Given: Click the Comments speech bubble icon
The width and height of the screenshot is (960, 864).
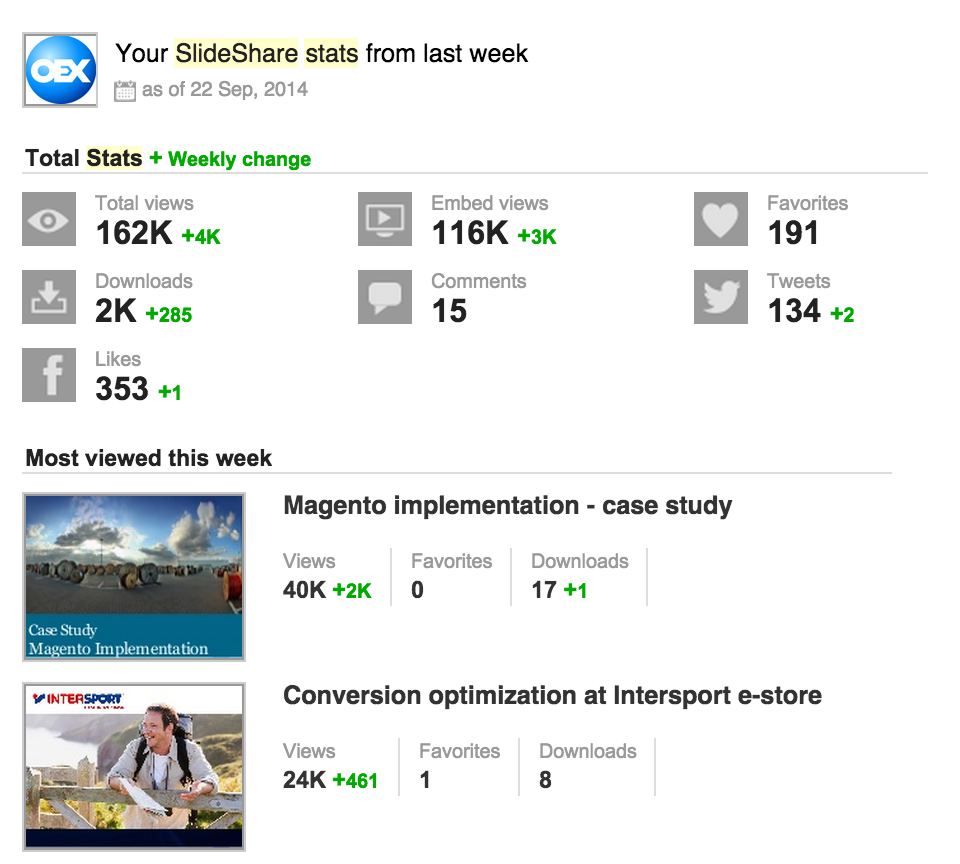Looking at the screenshot, I should 385,297.
